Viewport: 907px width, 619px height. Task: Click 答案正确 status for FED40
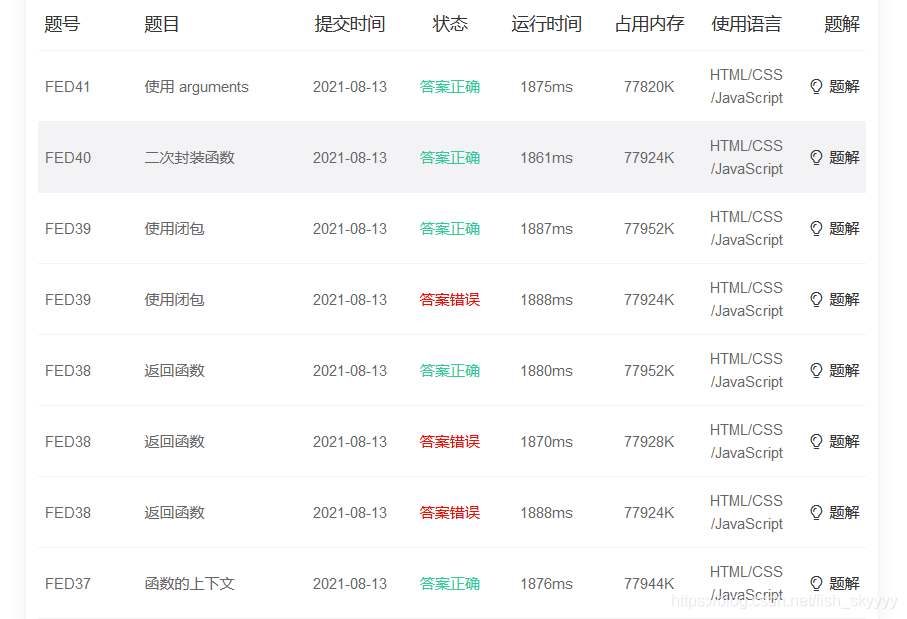point(449,157)
